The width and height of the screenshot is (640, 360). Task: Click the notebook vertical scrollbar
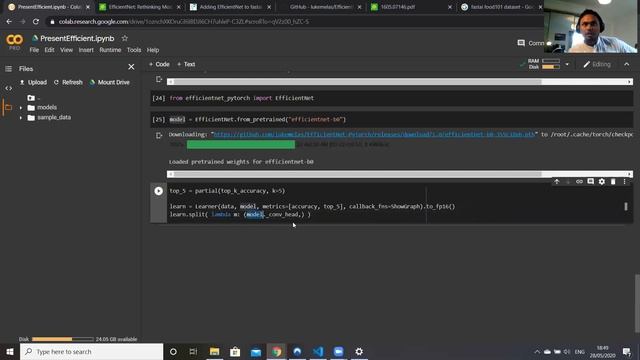pos(637,303)
